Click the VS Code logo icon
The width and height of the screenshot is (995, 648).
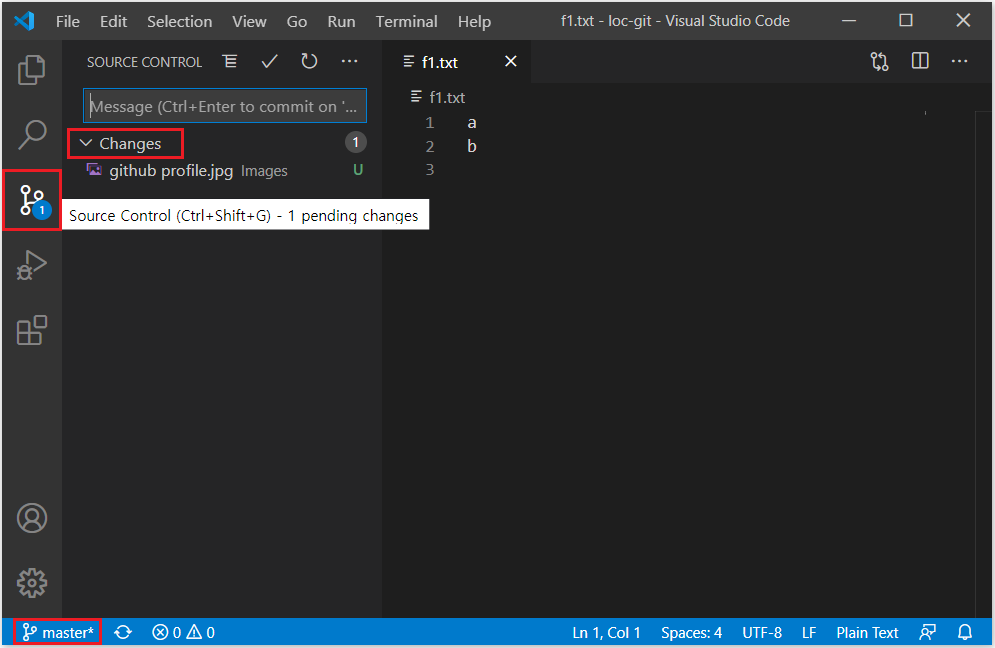pyautogui.click(x=25, y=21)
